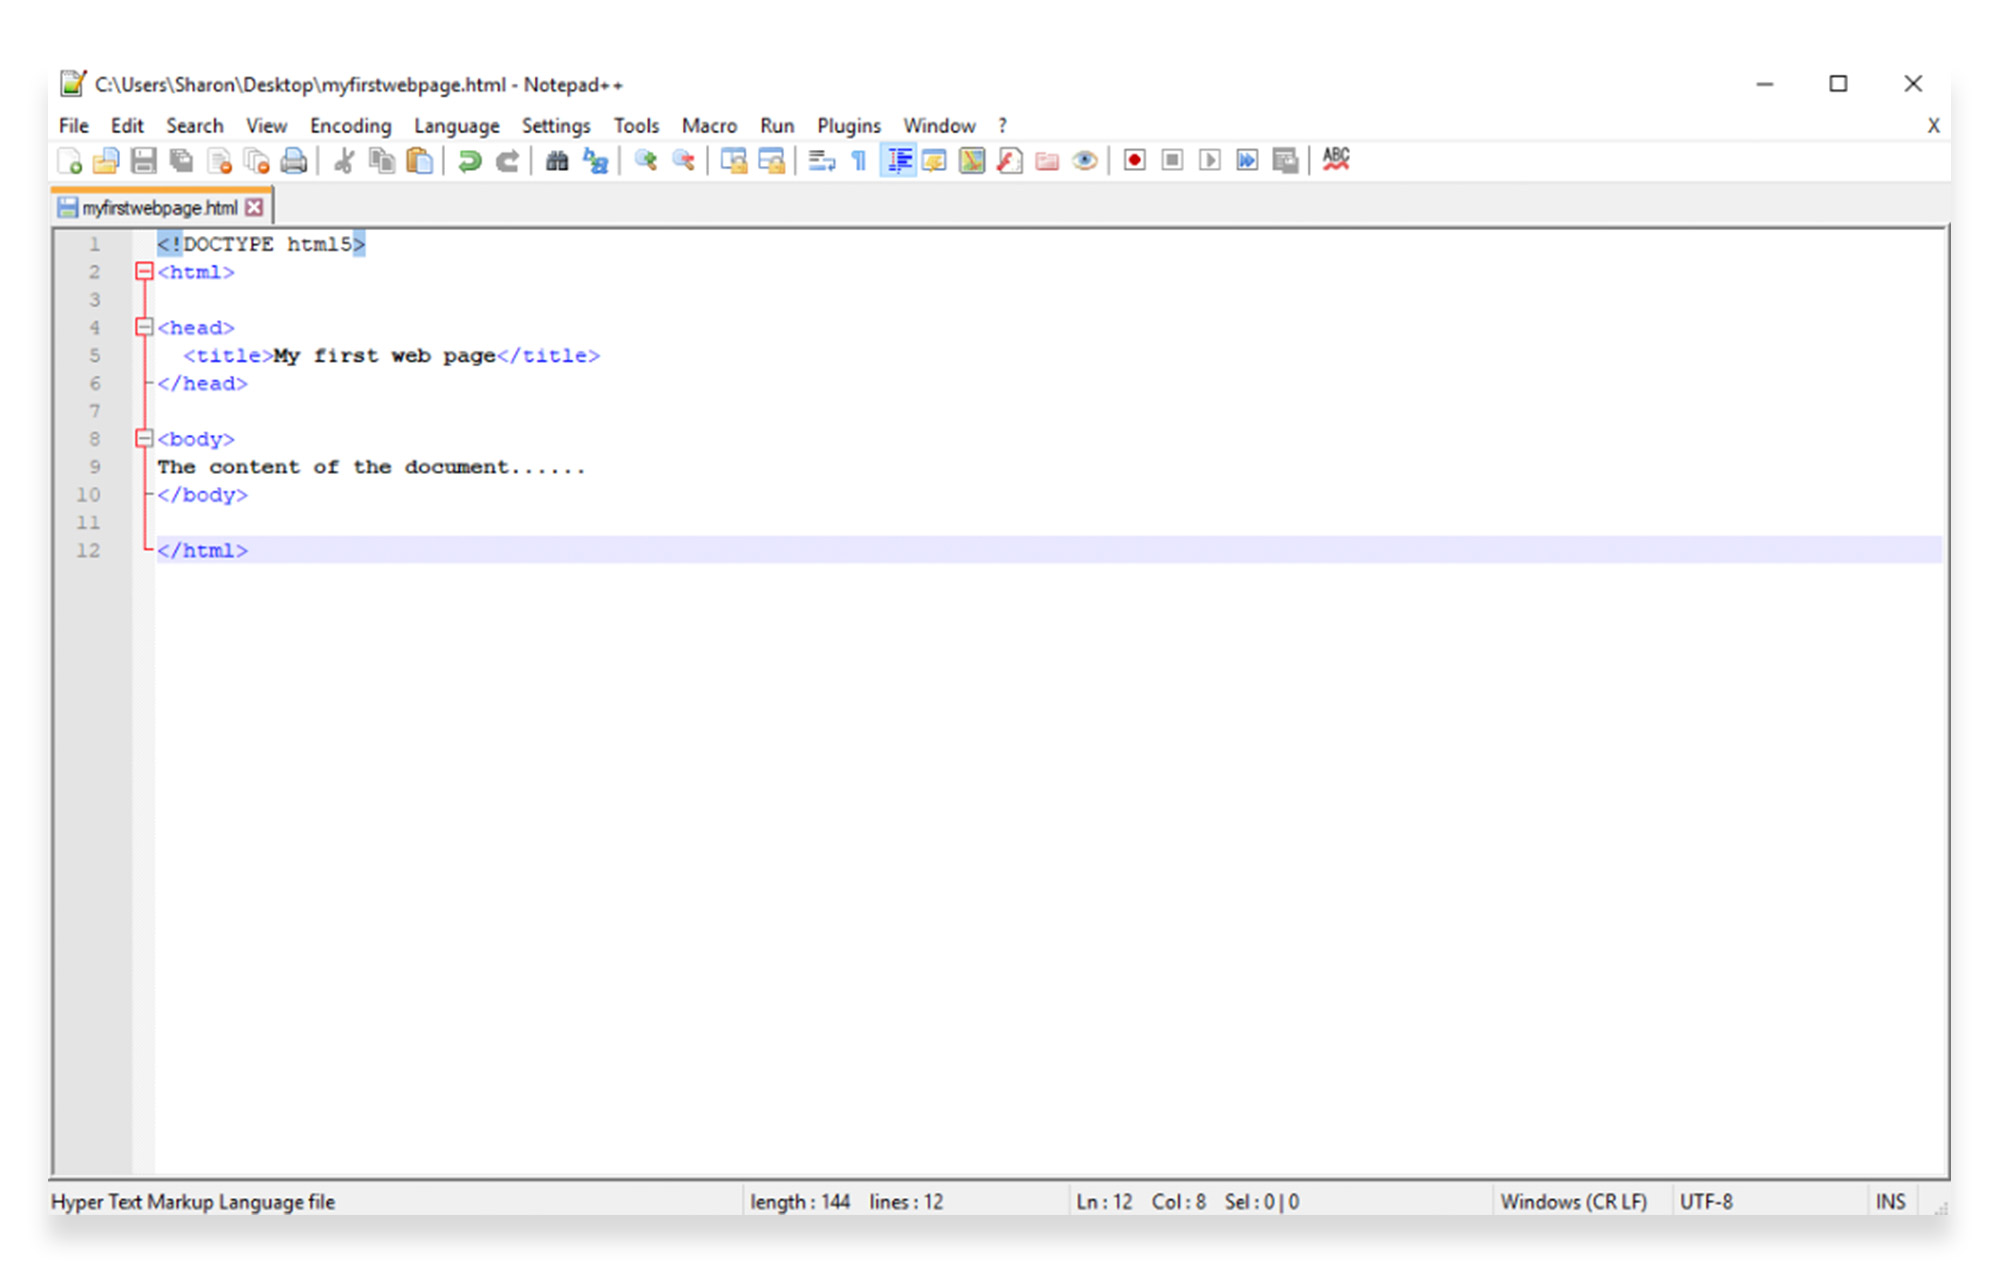Collapse the html element code fold
Screen dimensions: 2000x1275
point(143,271)
